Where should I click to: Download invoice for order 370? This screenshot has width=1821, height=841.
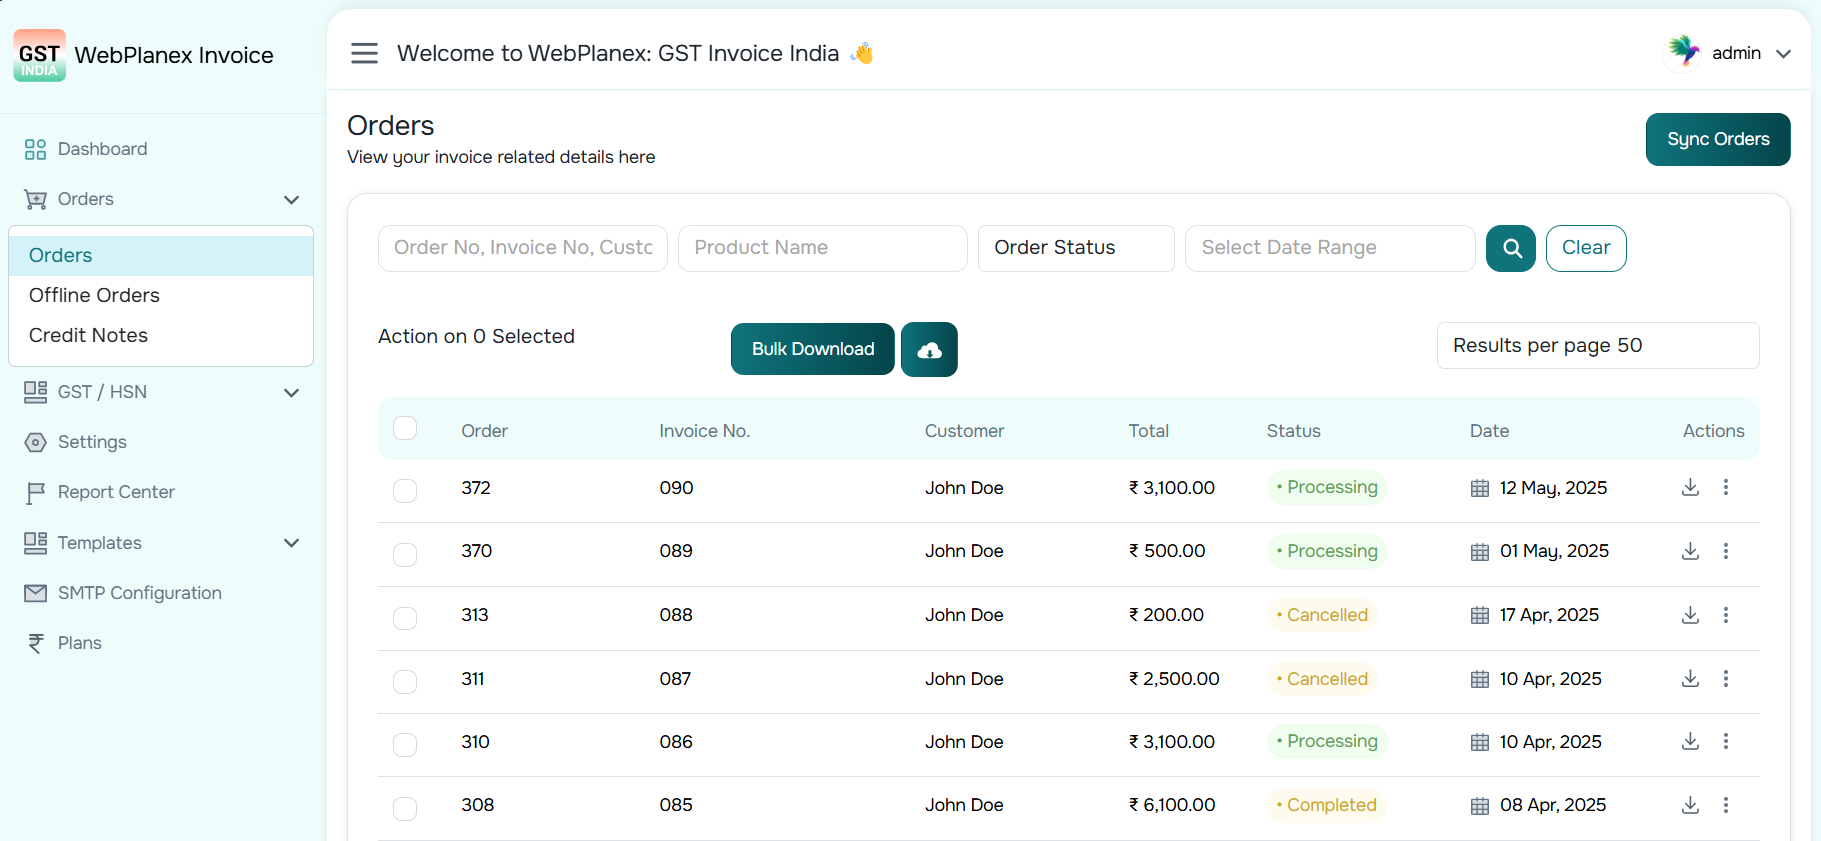[1690, 551]
